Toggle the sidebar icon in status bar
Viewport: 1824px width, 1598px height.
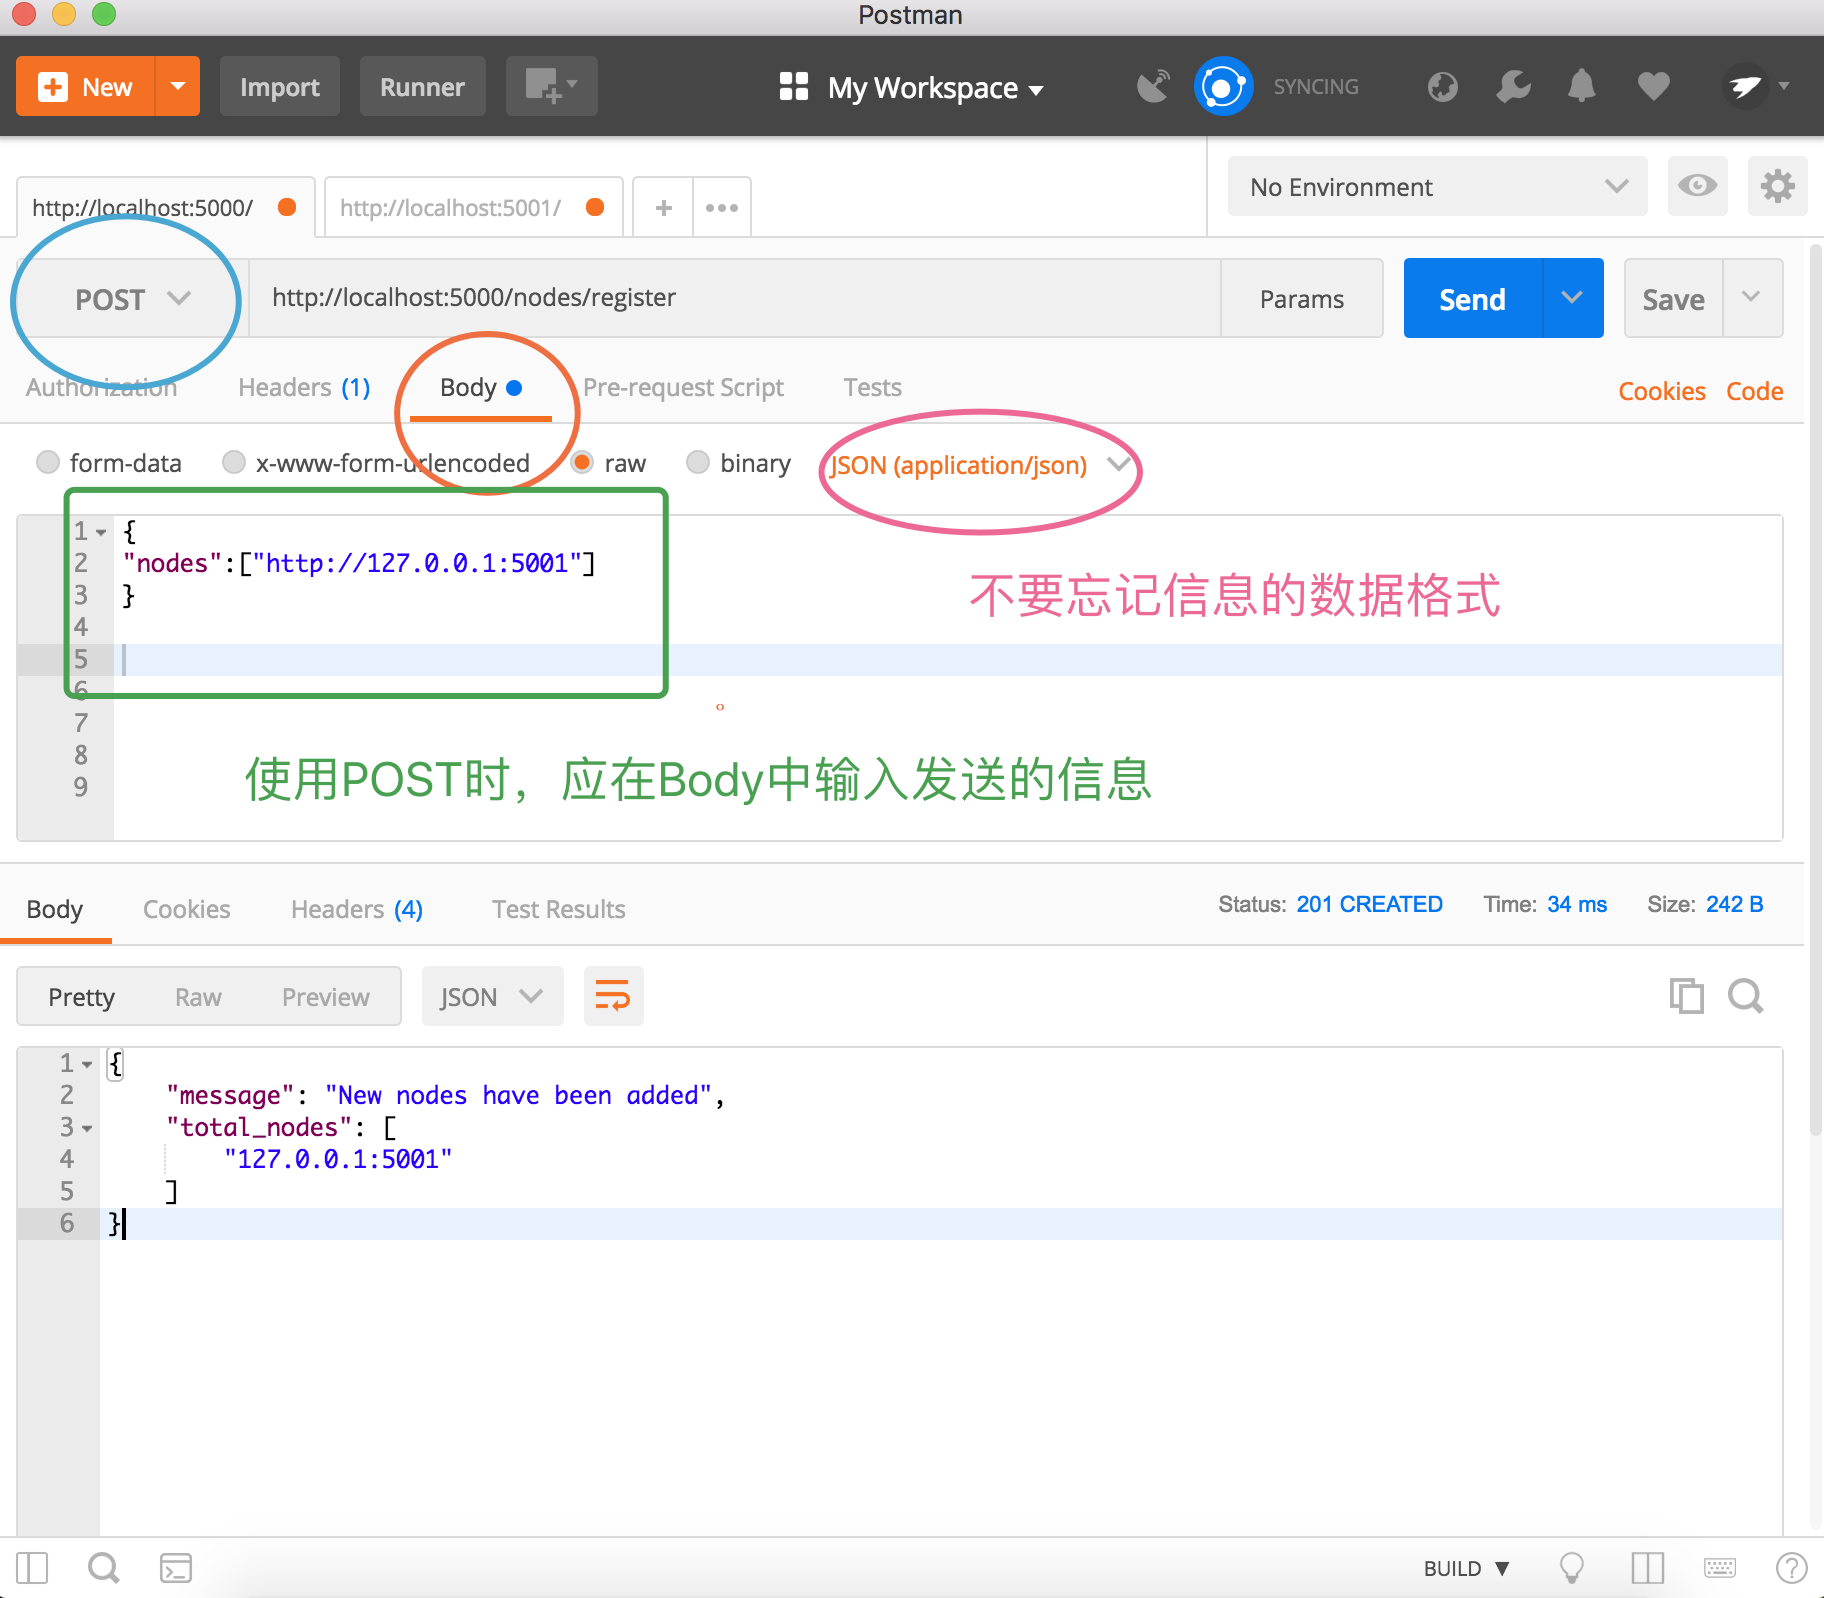(x=32, y=1568)
